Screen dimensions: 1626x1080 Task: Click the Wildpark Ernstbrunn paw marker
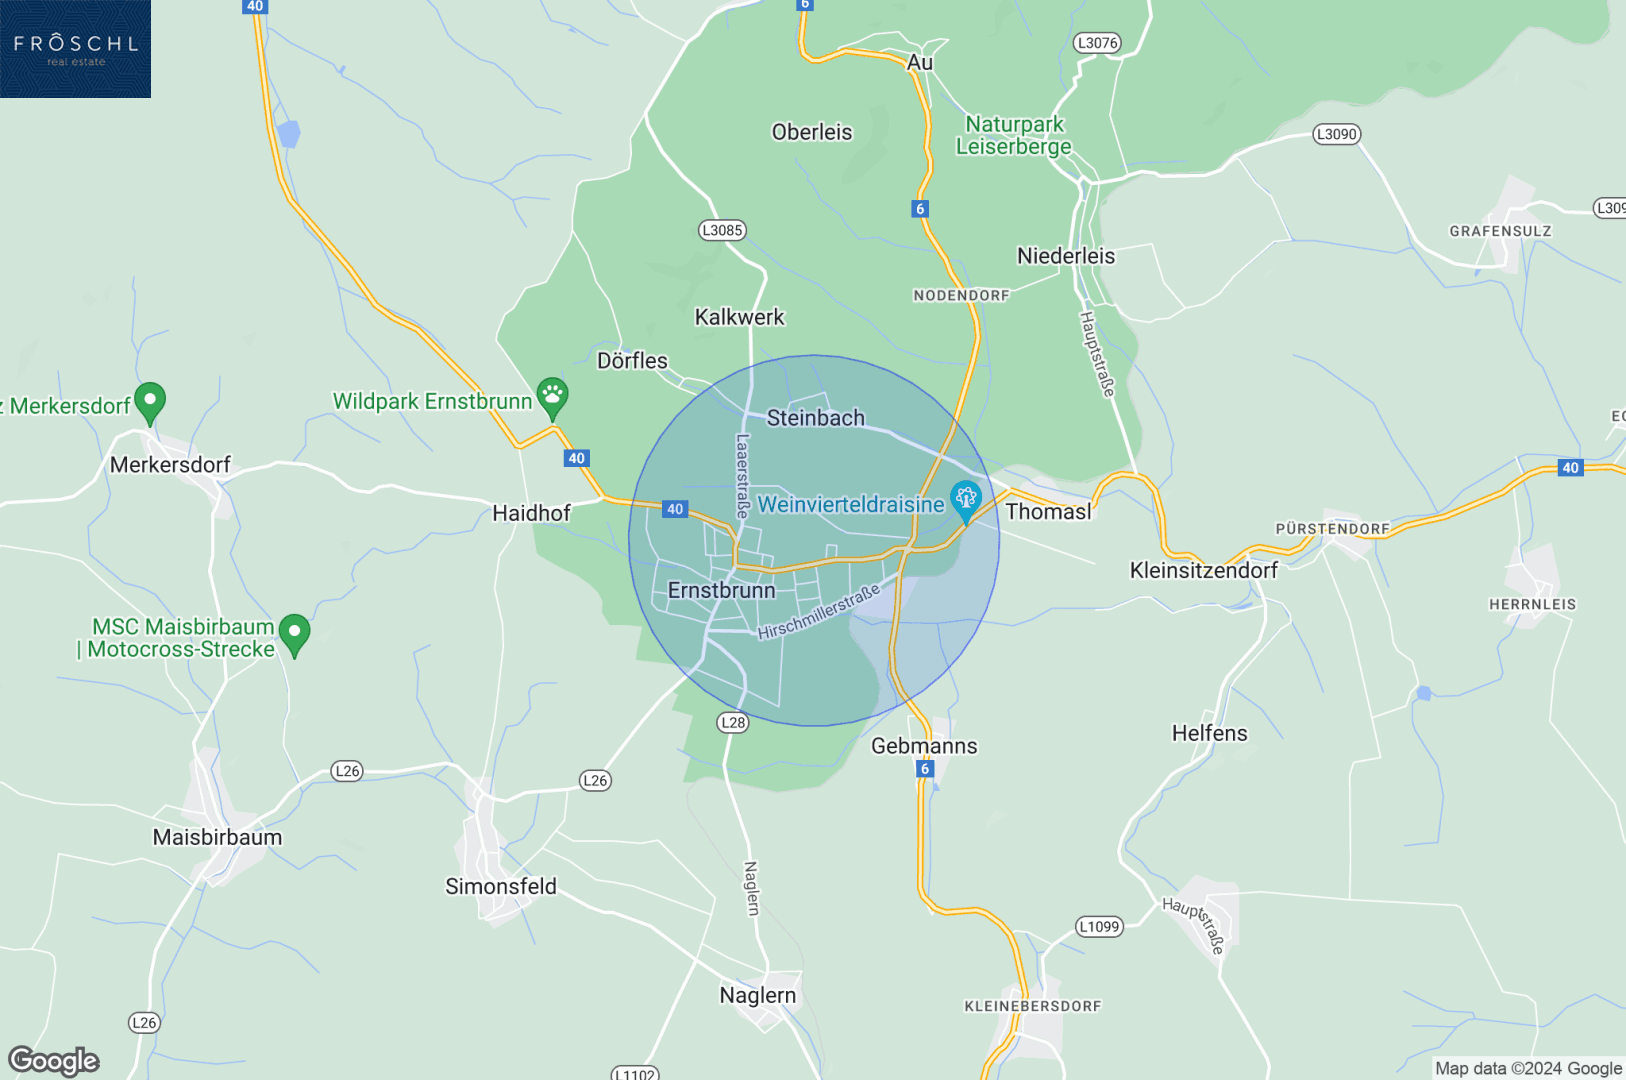552,398
